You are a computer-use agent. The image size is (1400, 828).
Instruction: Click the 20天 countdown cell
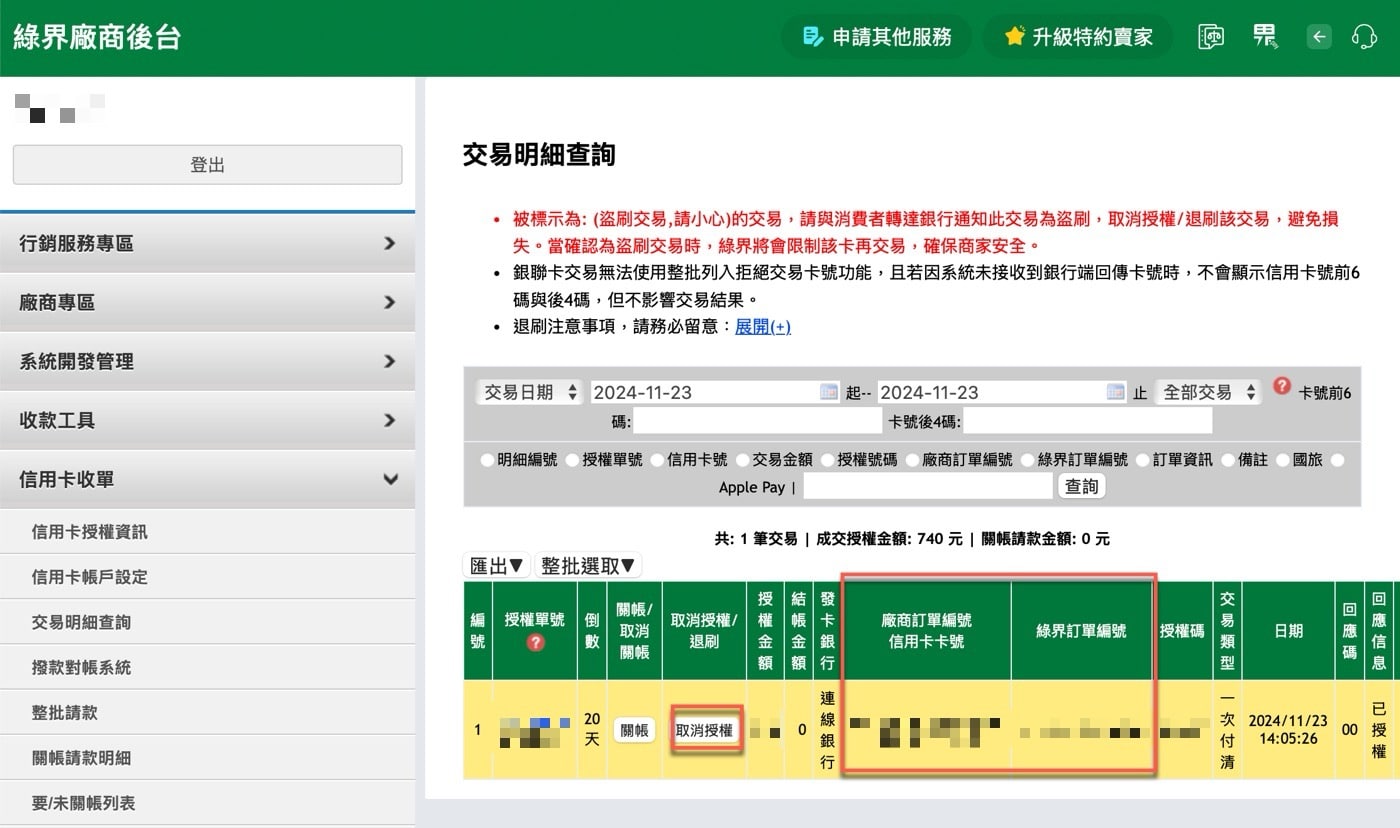click(592, 730)
